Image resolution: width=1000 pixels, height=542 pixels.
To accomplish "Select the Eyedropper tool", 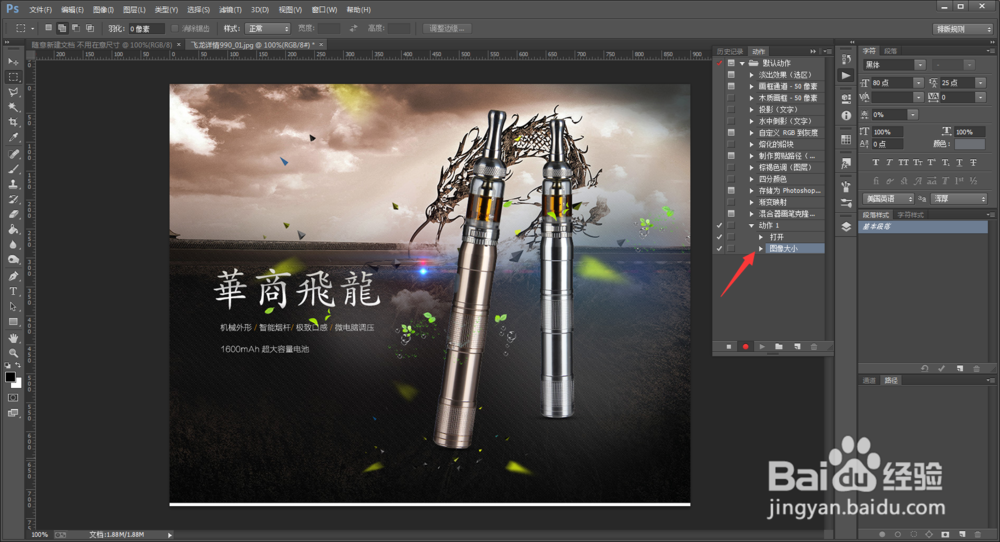I will click(x=13, y=138).
